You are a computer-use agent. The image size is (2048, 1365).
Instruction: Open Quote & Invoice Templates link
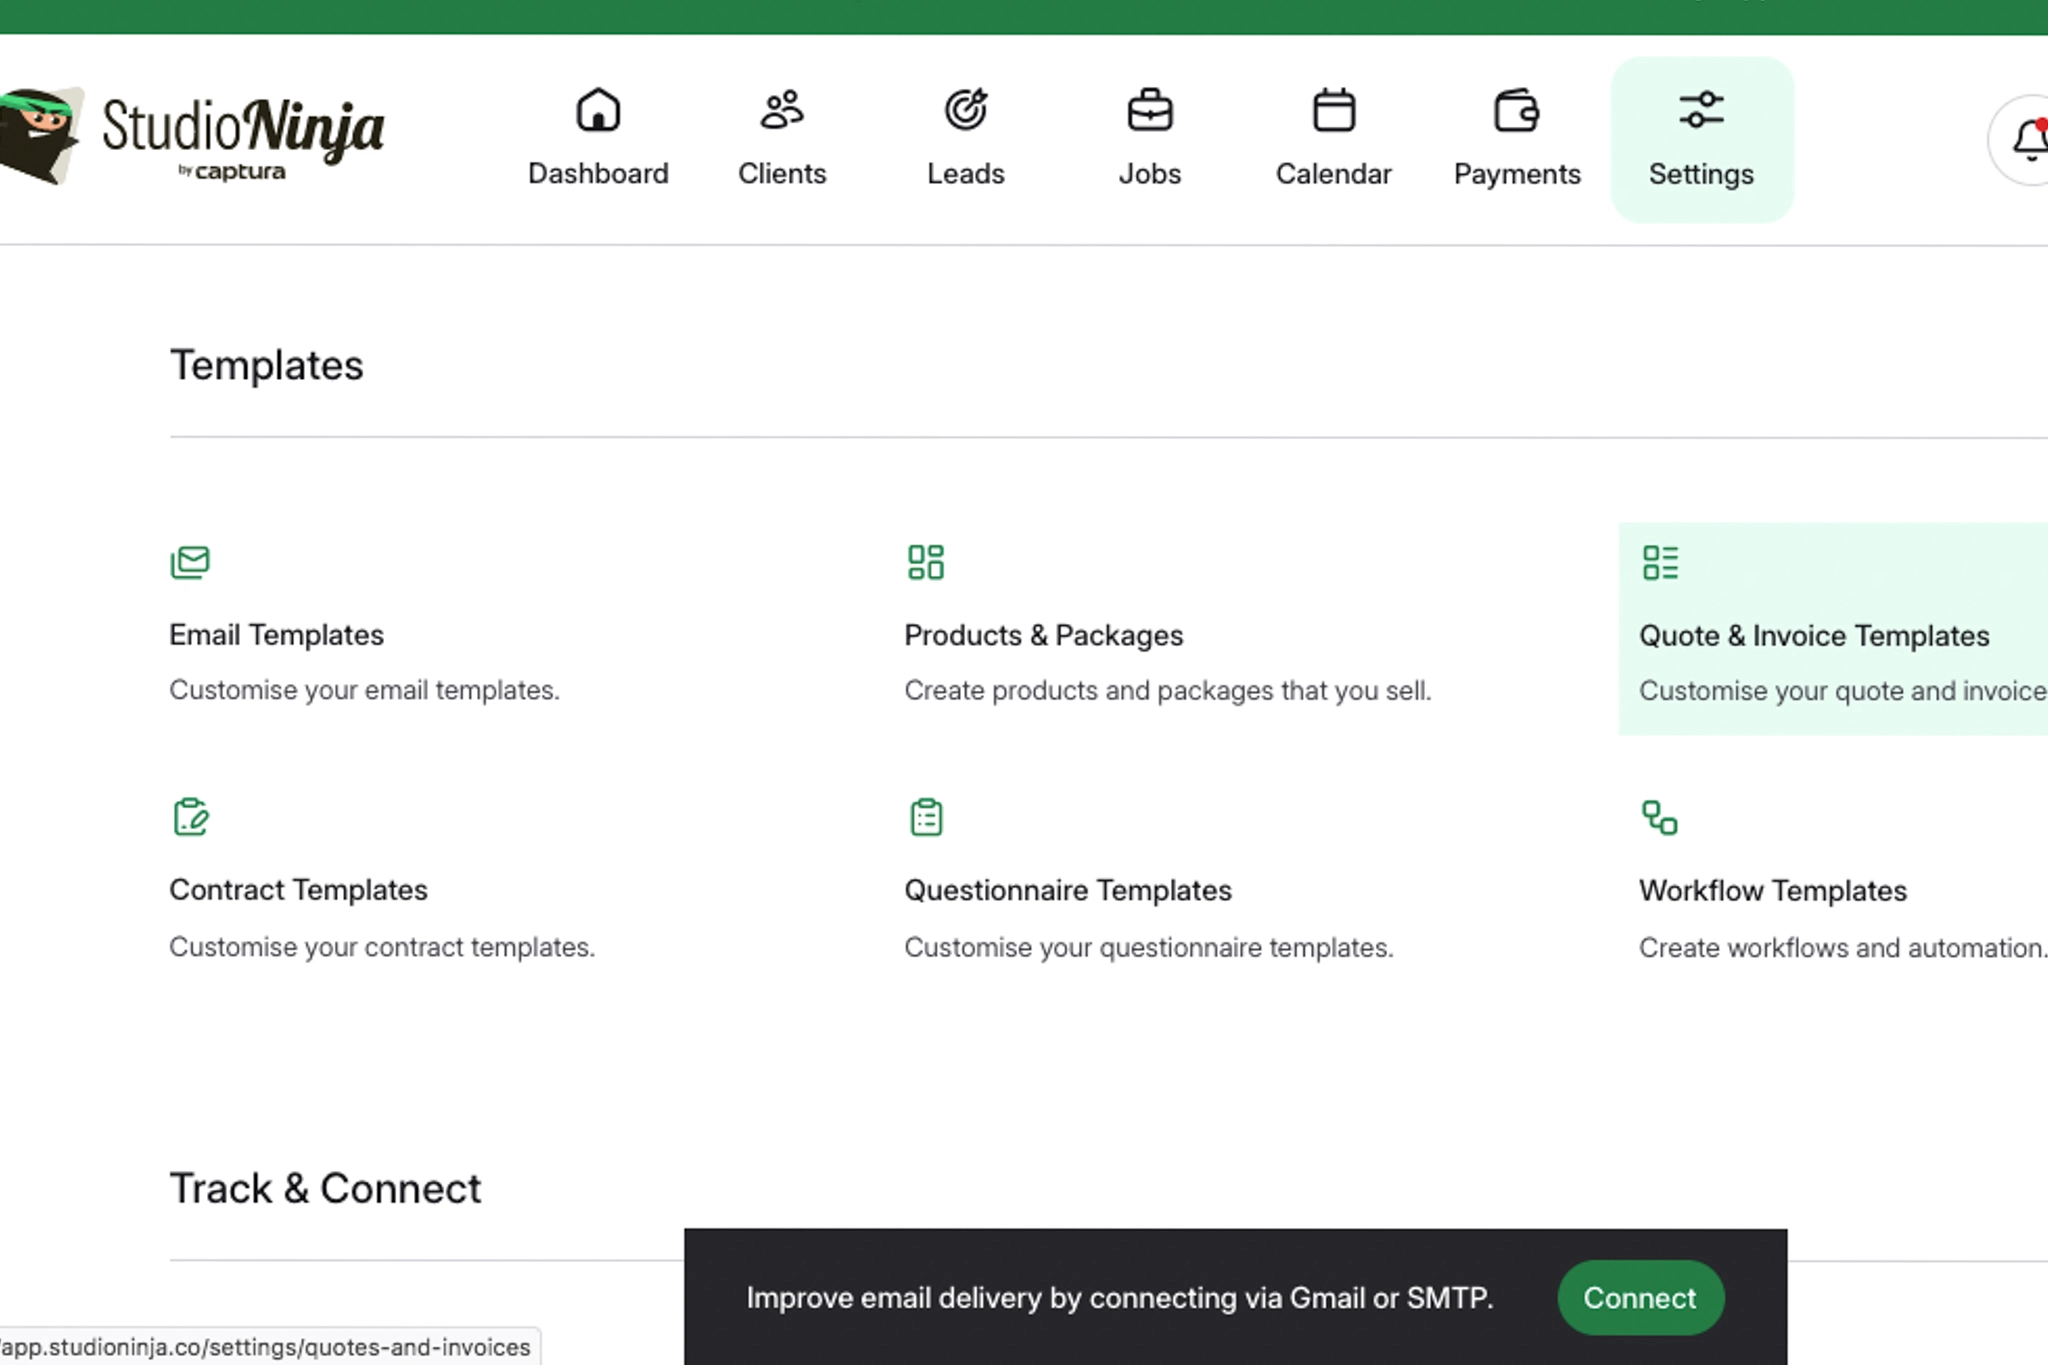click(x=1814, y=636)
